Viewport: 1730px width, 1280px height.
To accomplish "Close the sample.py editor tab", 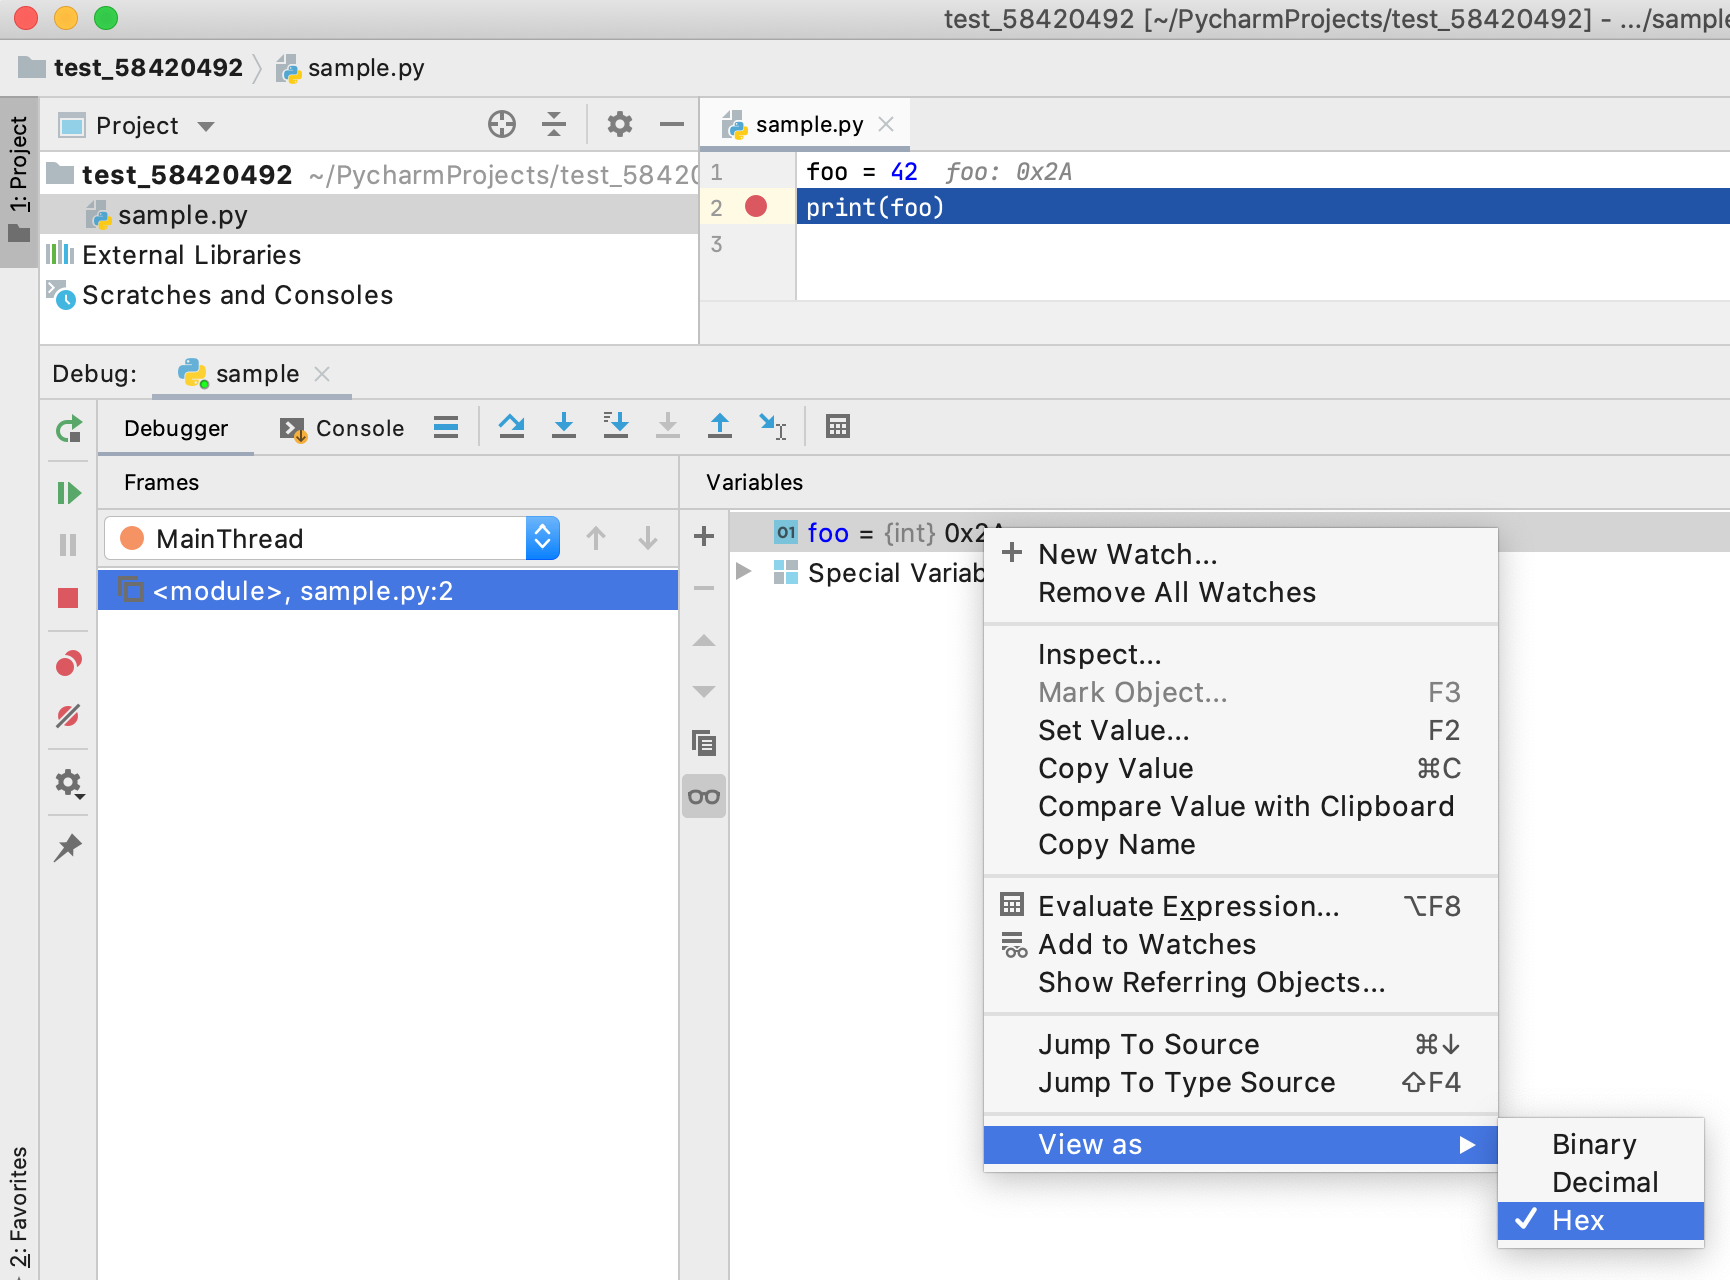I will [x=886, y=124].
